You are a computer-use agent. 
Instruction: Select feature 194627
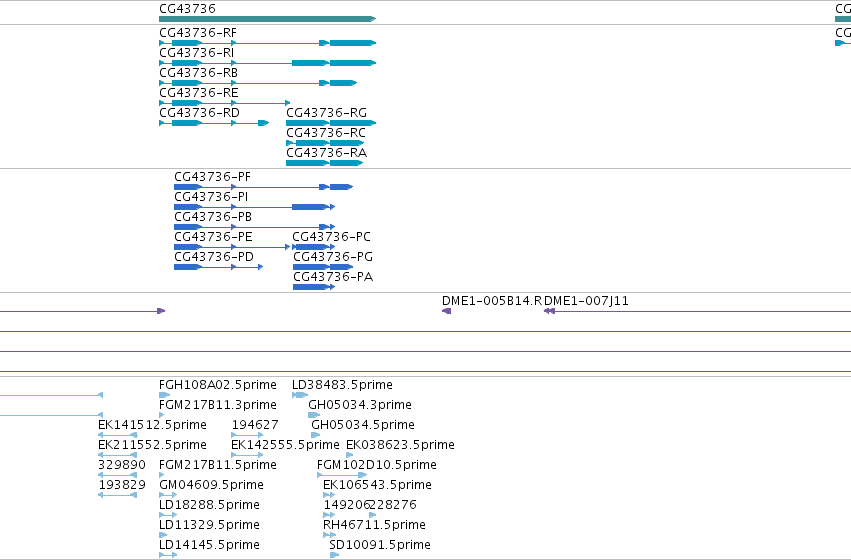[247, 435]
